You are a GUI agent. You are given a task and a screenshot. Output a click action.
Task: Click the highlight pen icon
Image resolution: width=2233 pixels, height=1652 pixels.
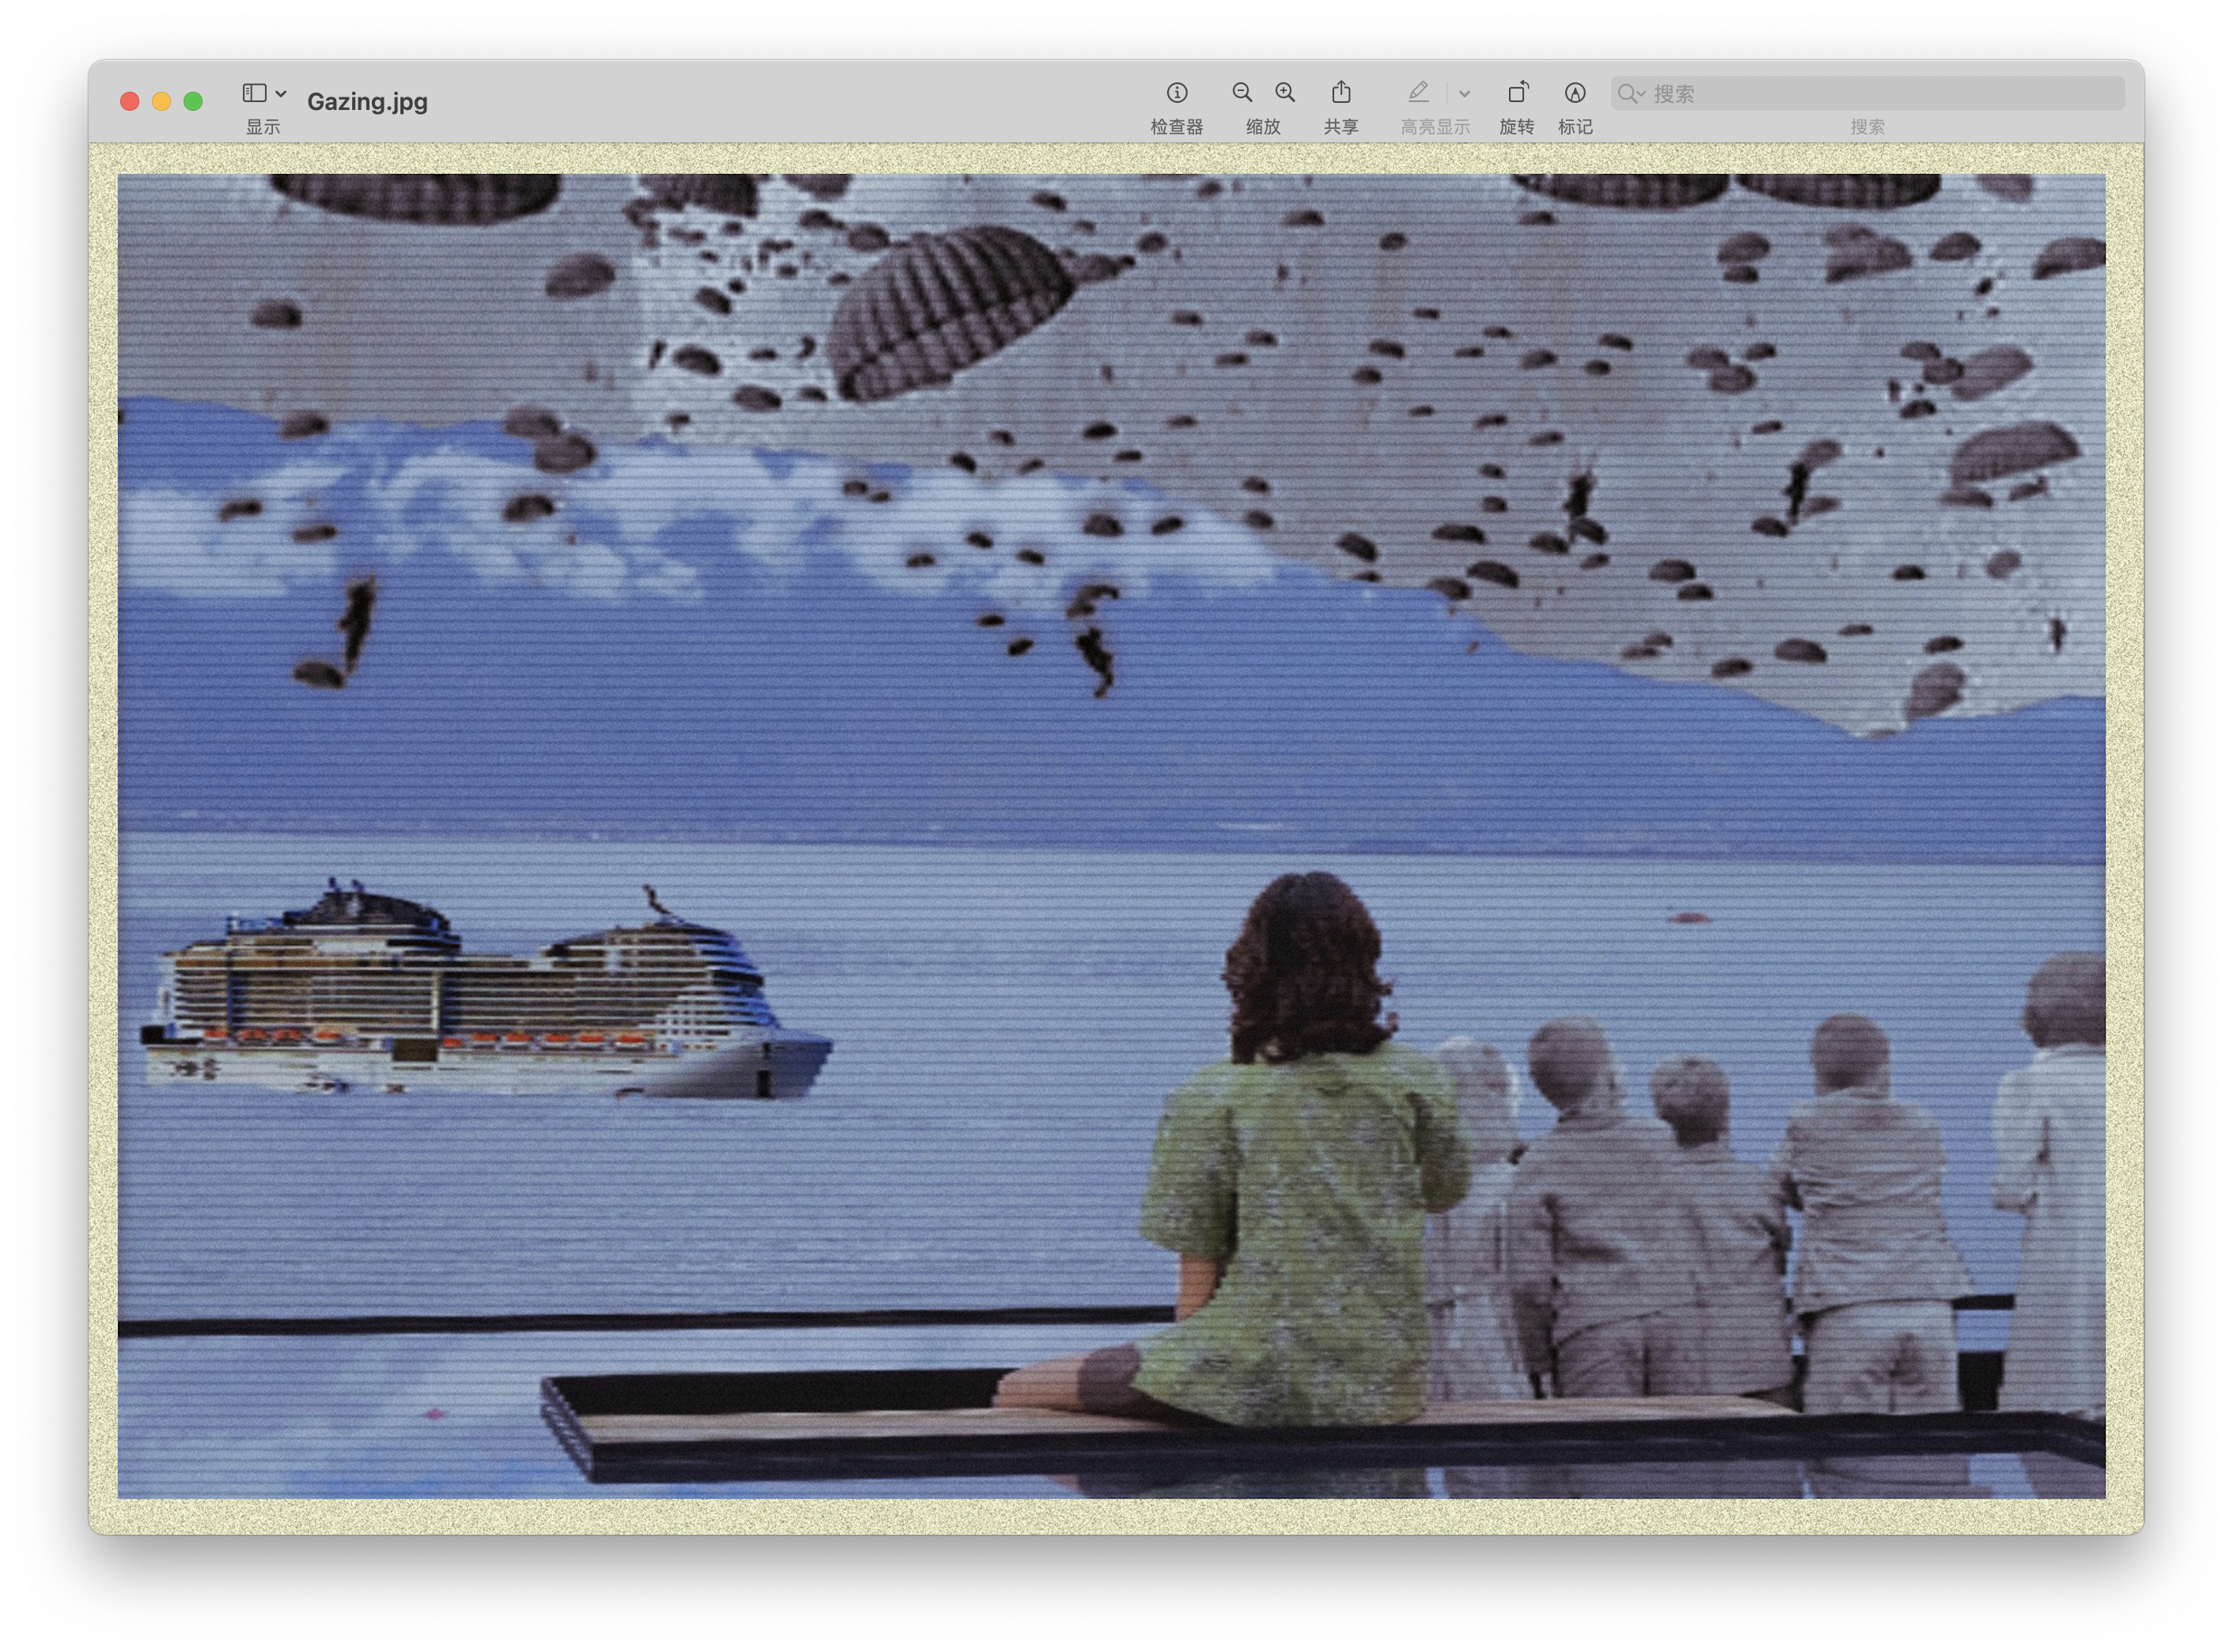[x=1418, y=93]
